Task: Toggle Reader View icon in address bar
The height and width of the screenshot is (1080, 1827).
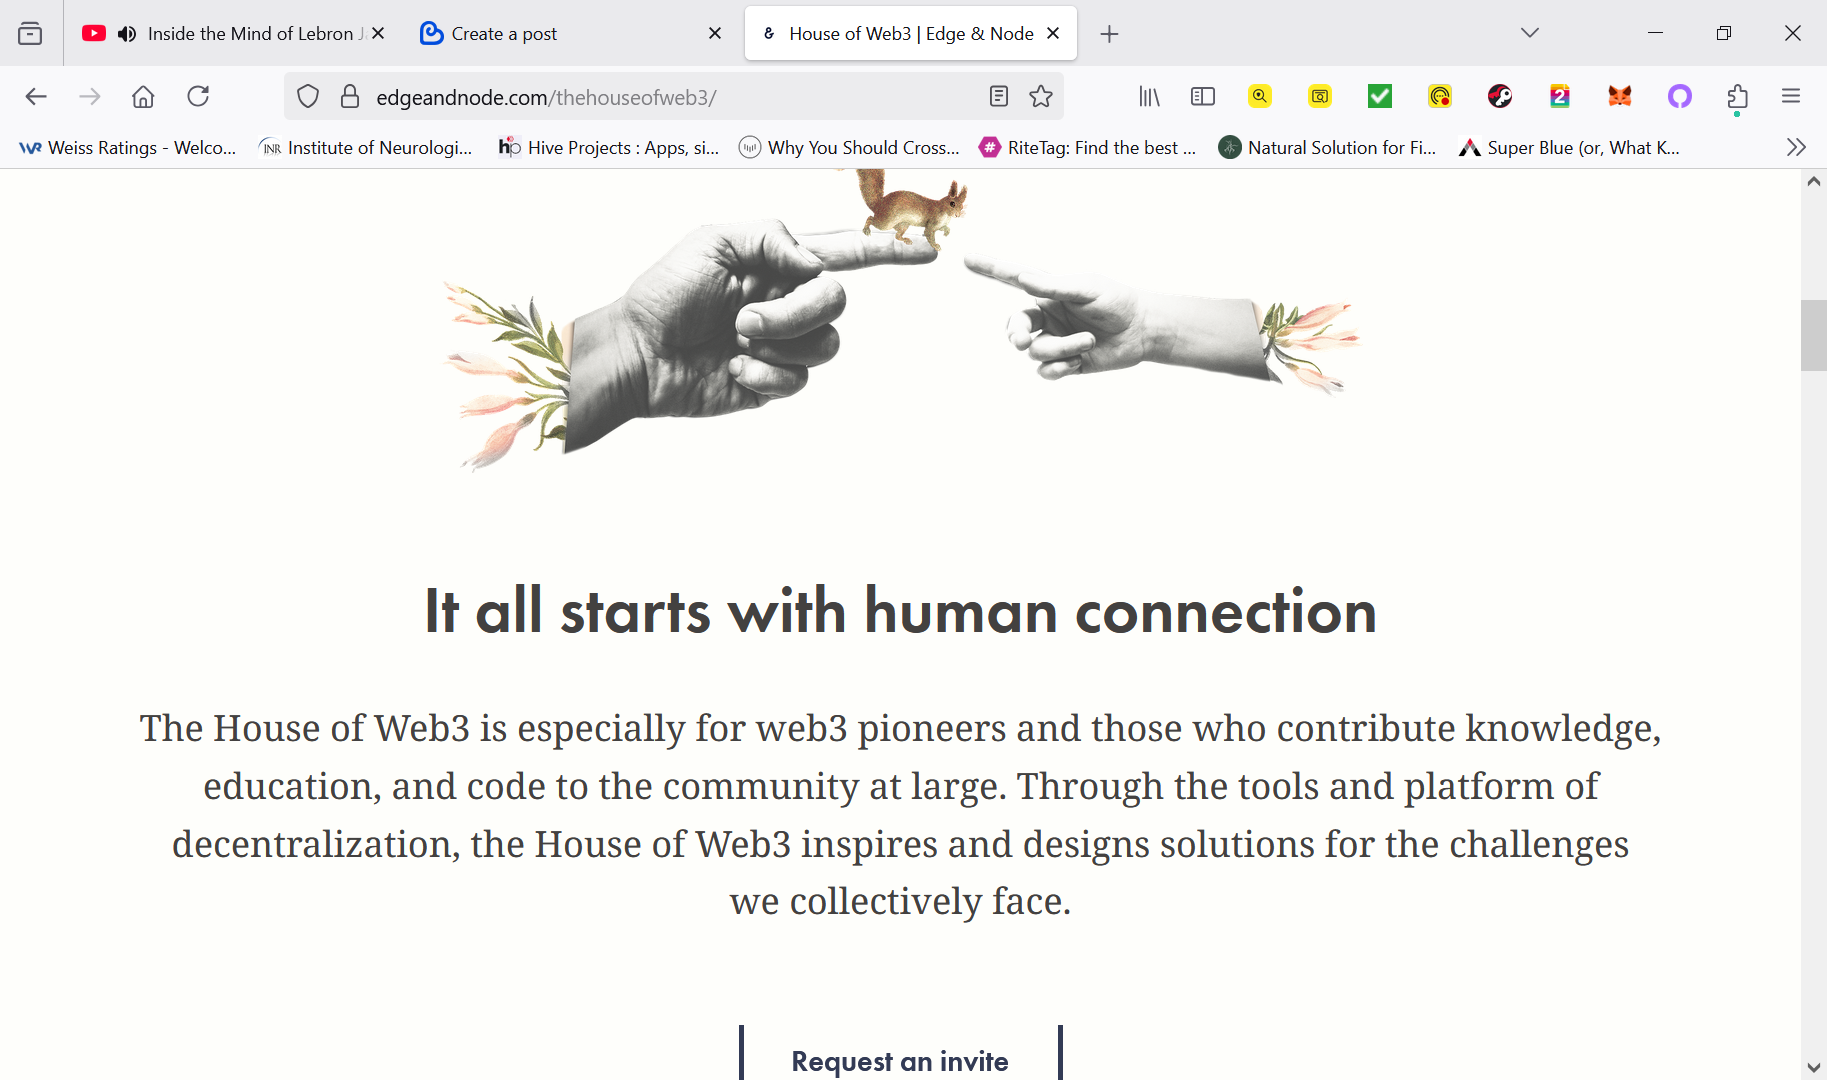Action: [x=998, y=96]
